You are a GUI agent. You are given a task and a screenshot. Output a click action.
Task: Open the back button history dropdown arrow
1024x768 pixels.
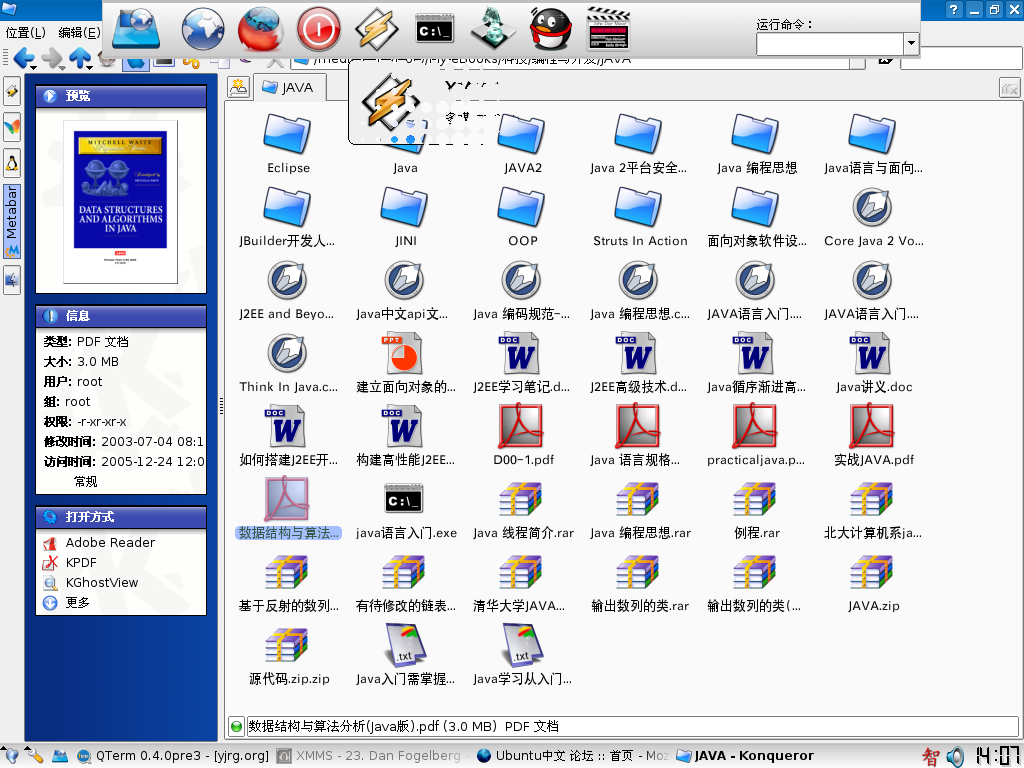pyautogui.click(x=34, y=66)
